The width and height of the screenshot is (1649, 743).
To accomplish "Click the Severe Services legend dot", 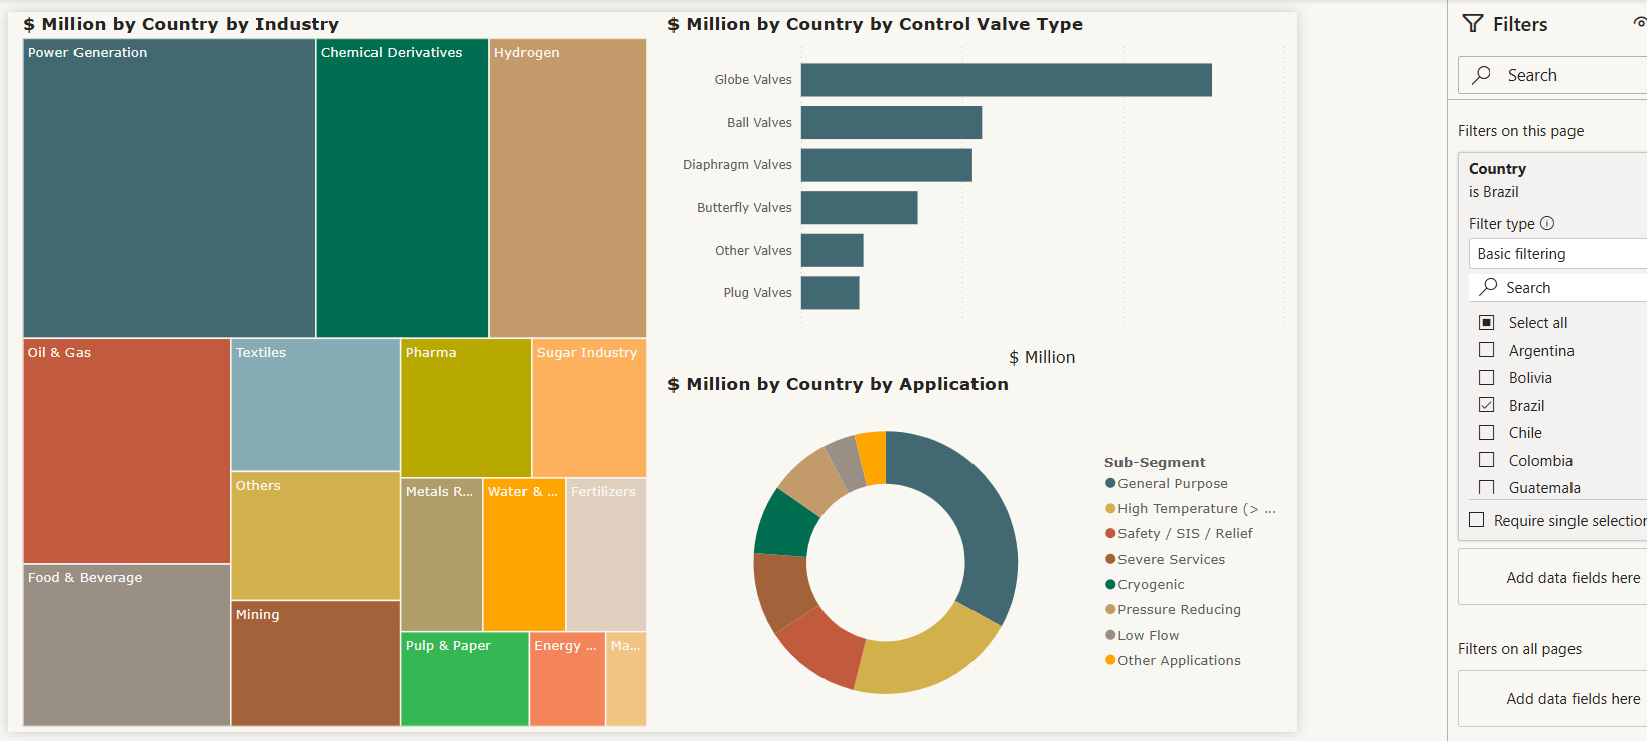I will (x=1110, y=560).
